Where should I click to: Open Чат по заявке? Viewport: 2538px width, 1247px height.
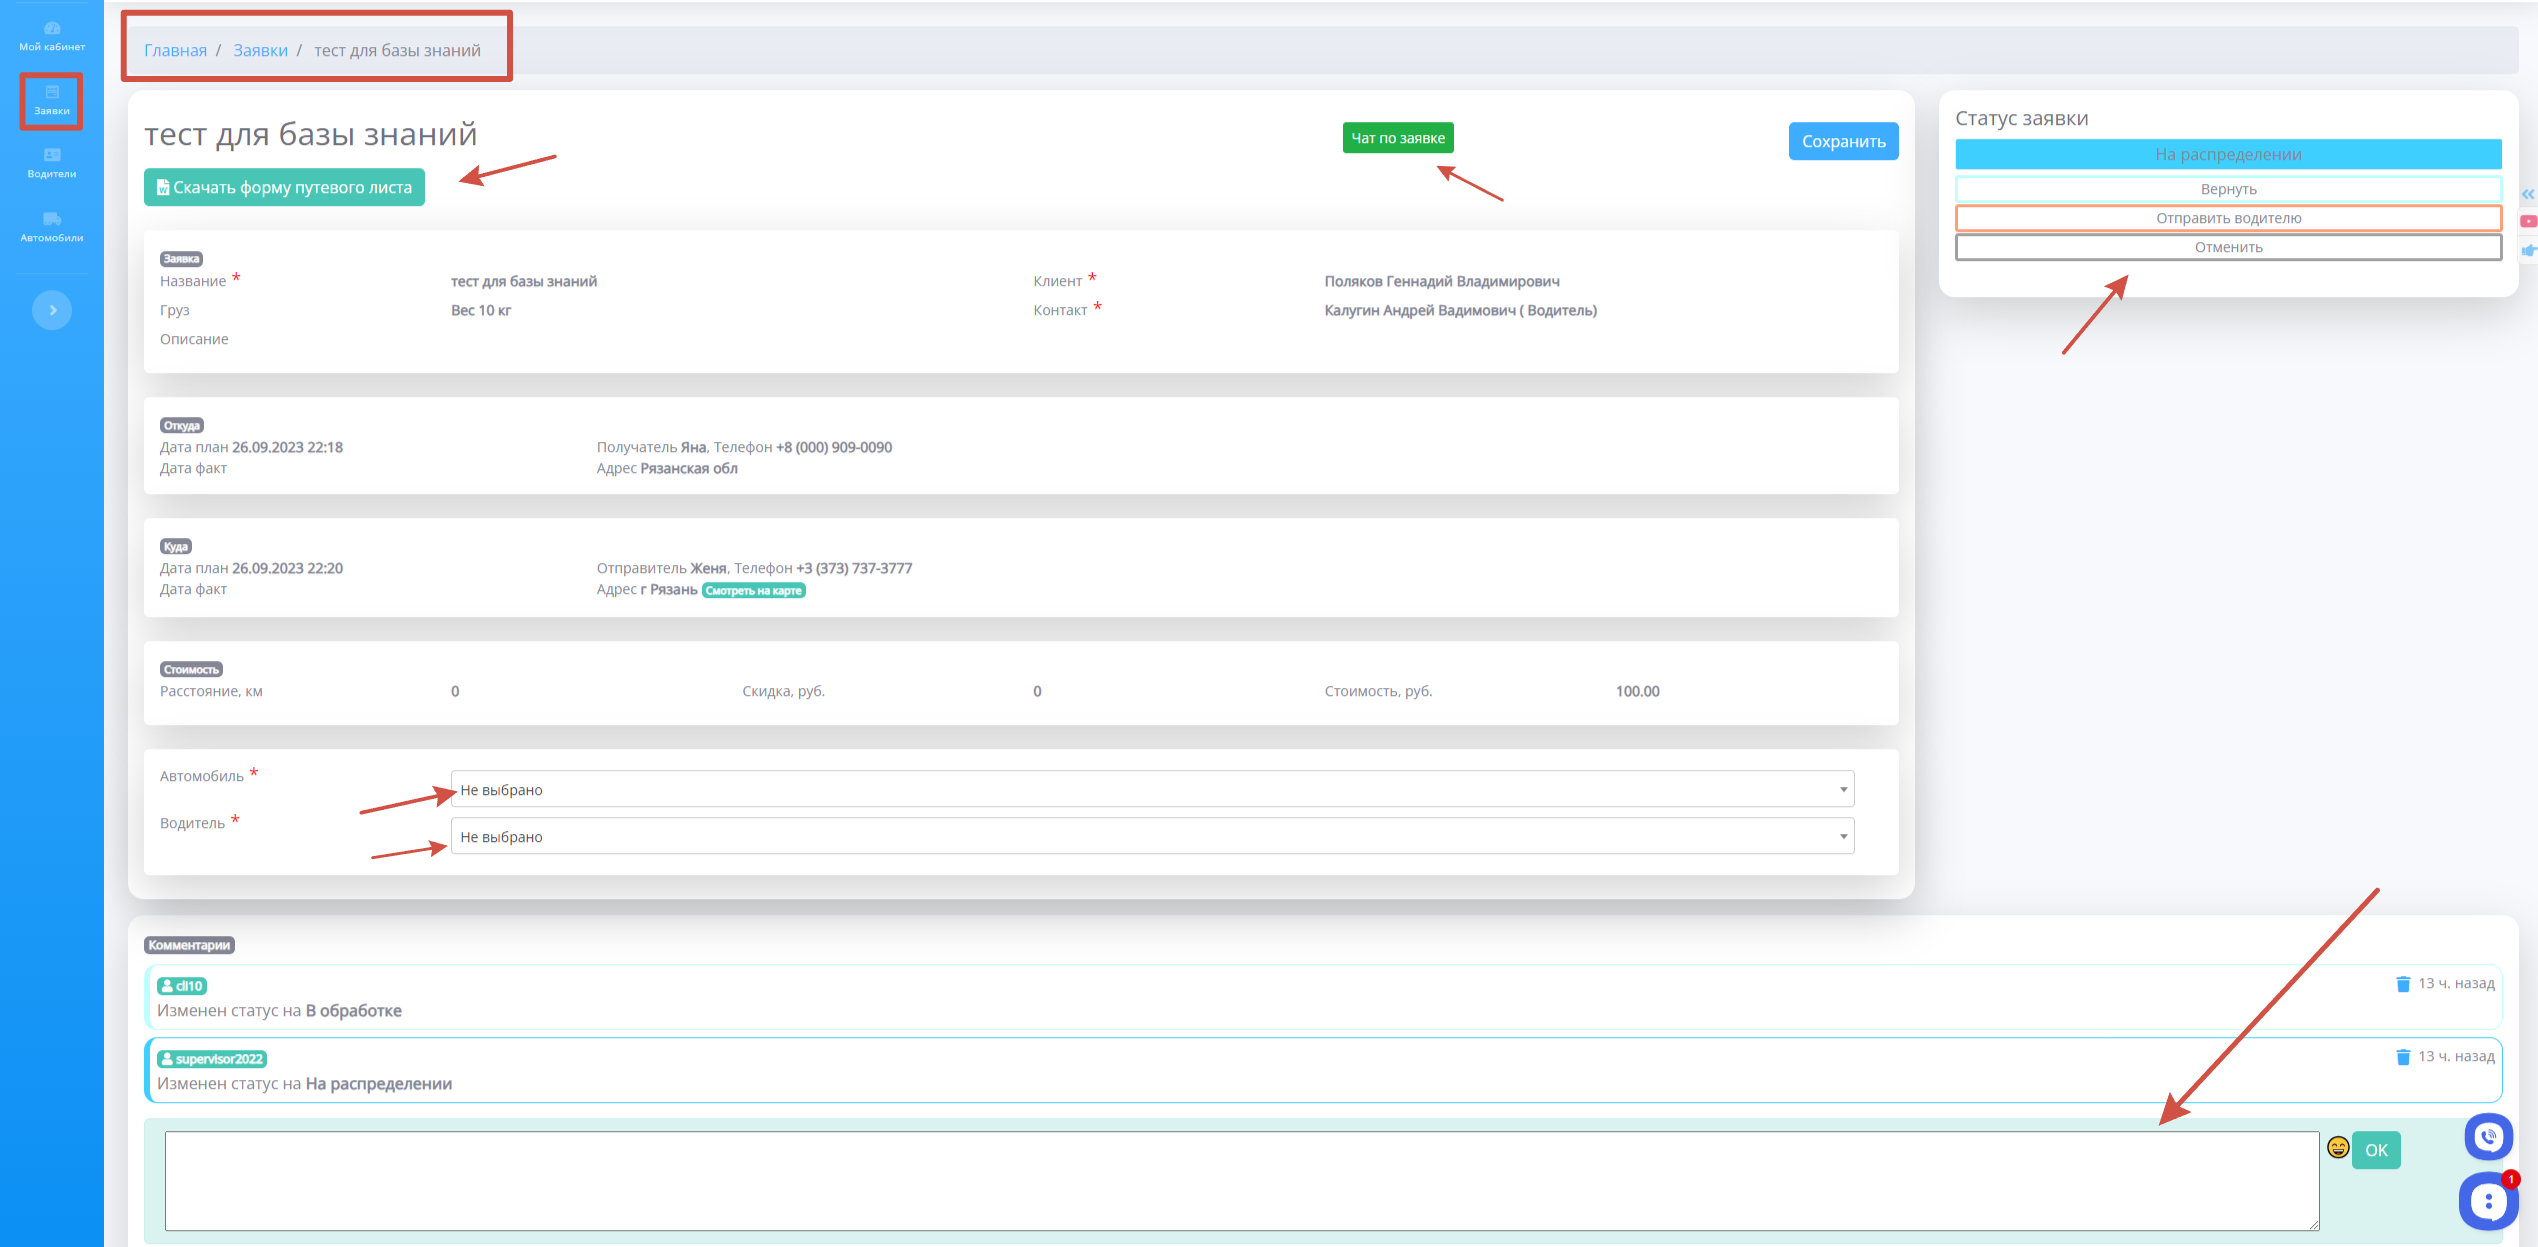click(x=1397, y=138)
